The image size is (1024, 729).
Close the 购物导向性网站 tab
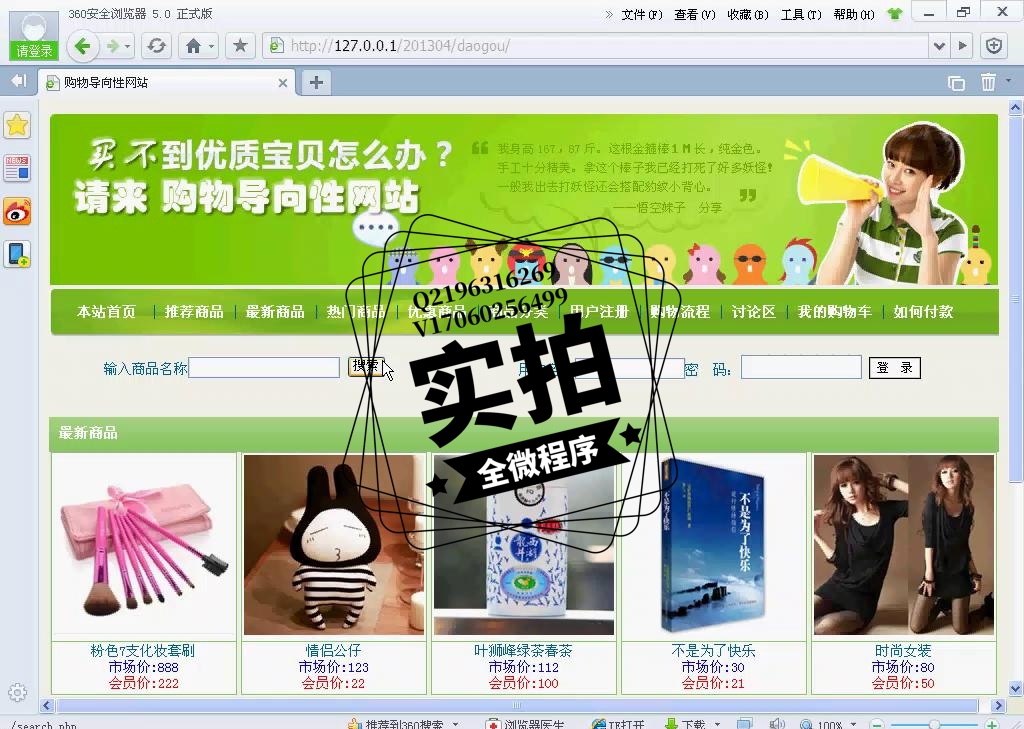pos(283,83)
